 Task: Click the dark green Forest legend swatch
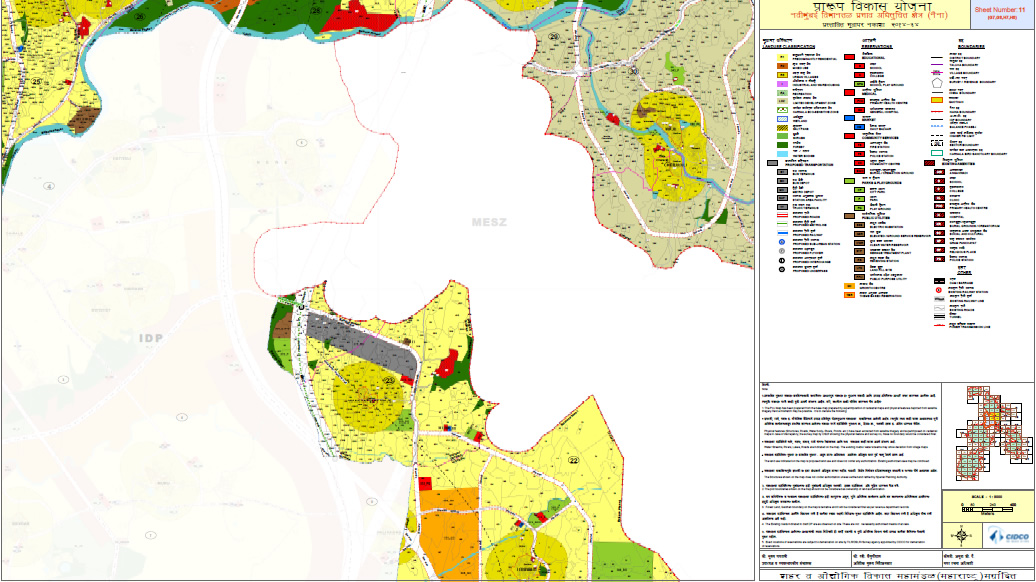pyautogui.click(x=782, y=145)
